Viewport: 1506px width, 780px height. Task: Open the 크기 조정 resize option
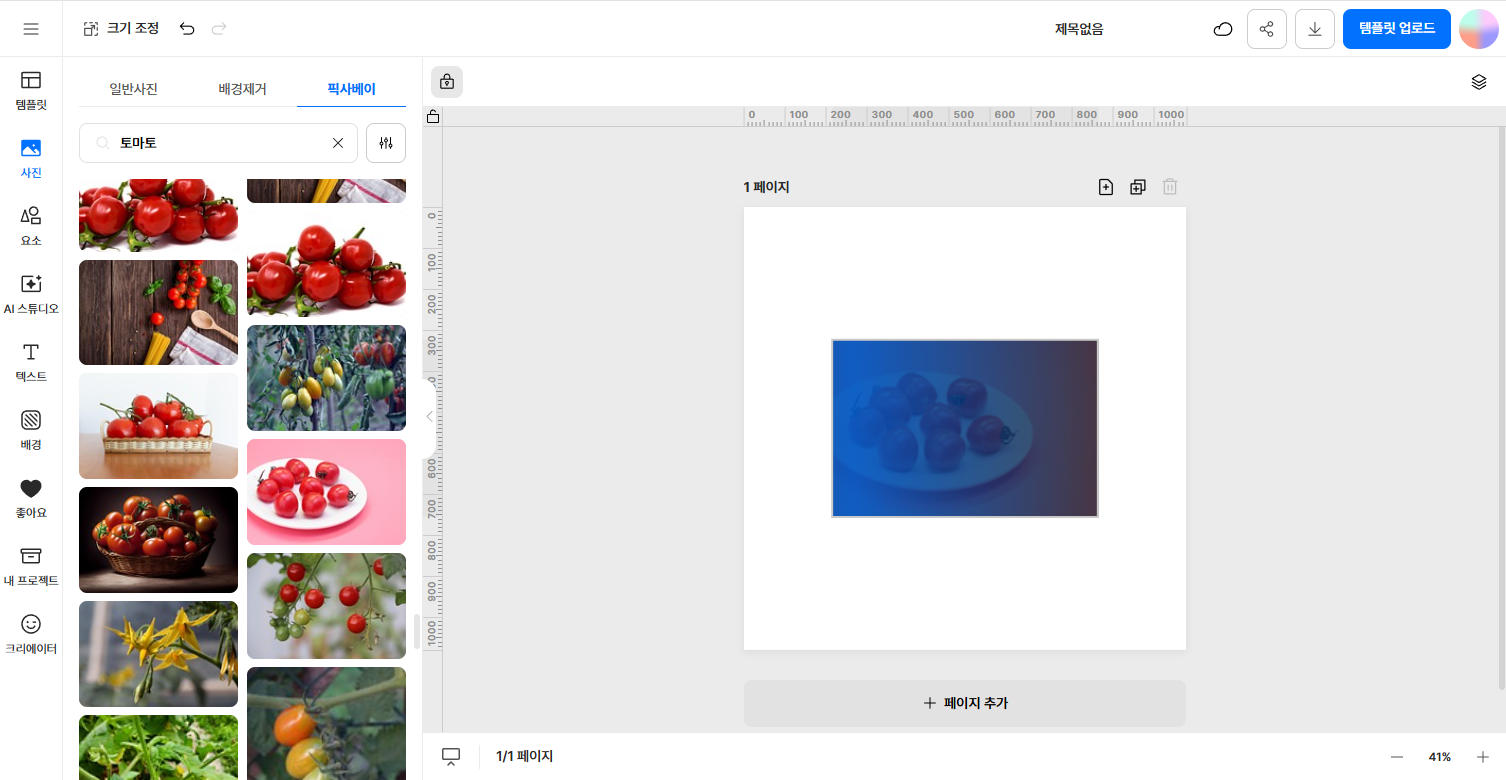[x=121, y=29]
